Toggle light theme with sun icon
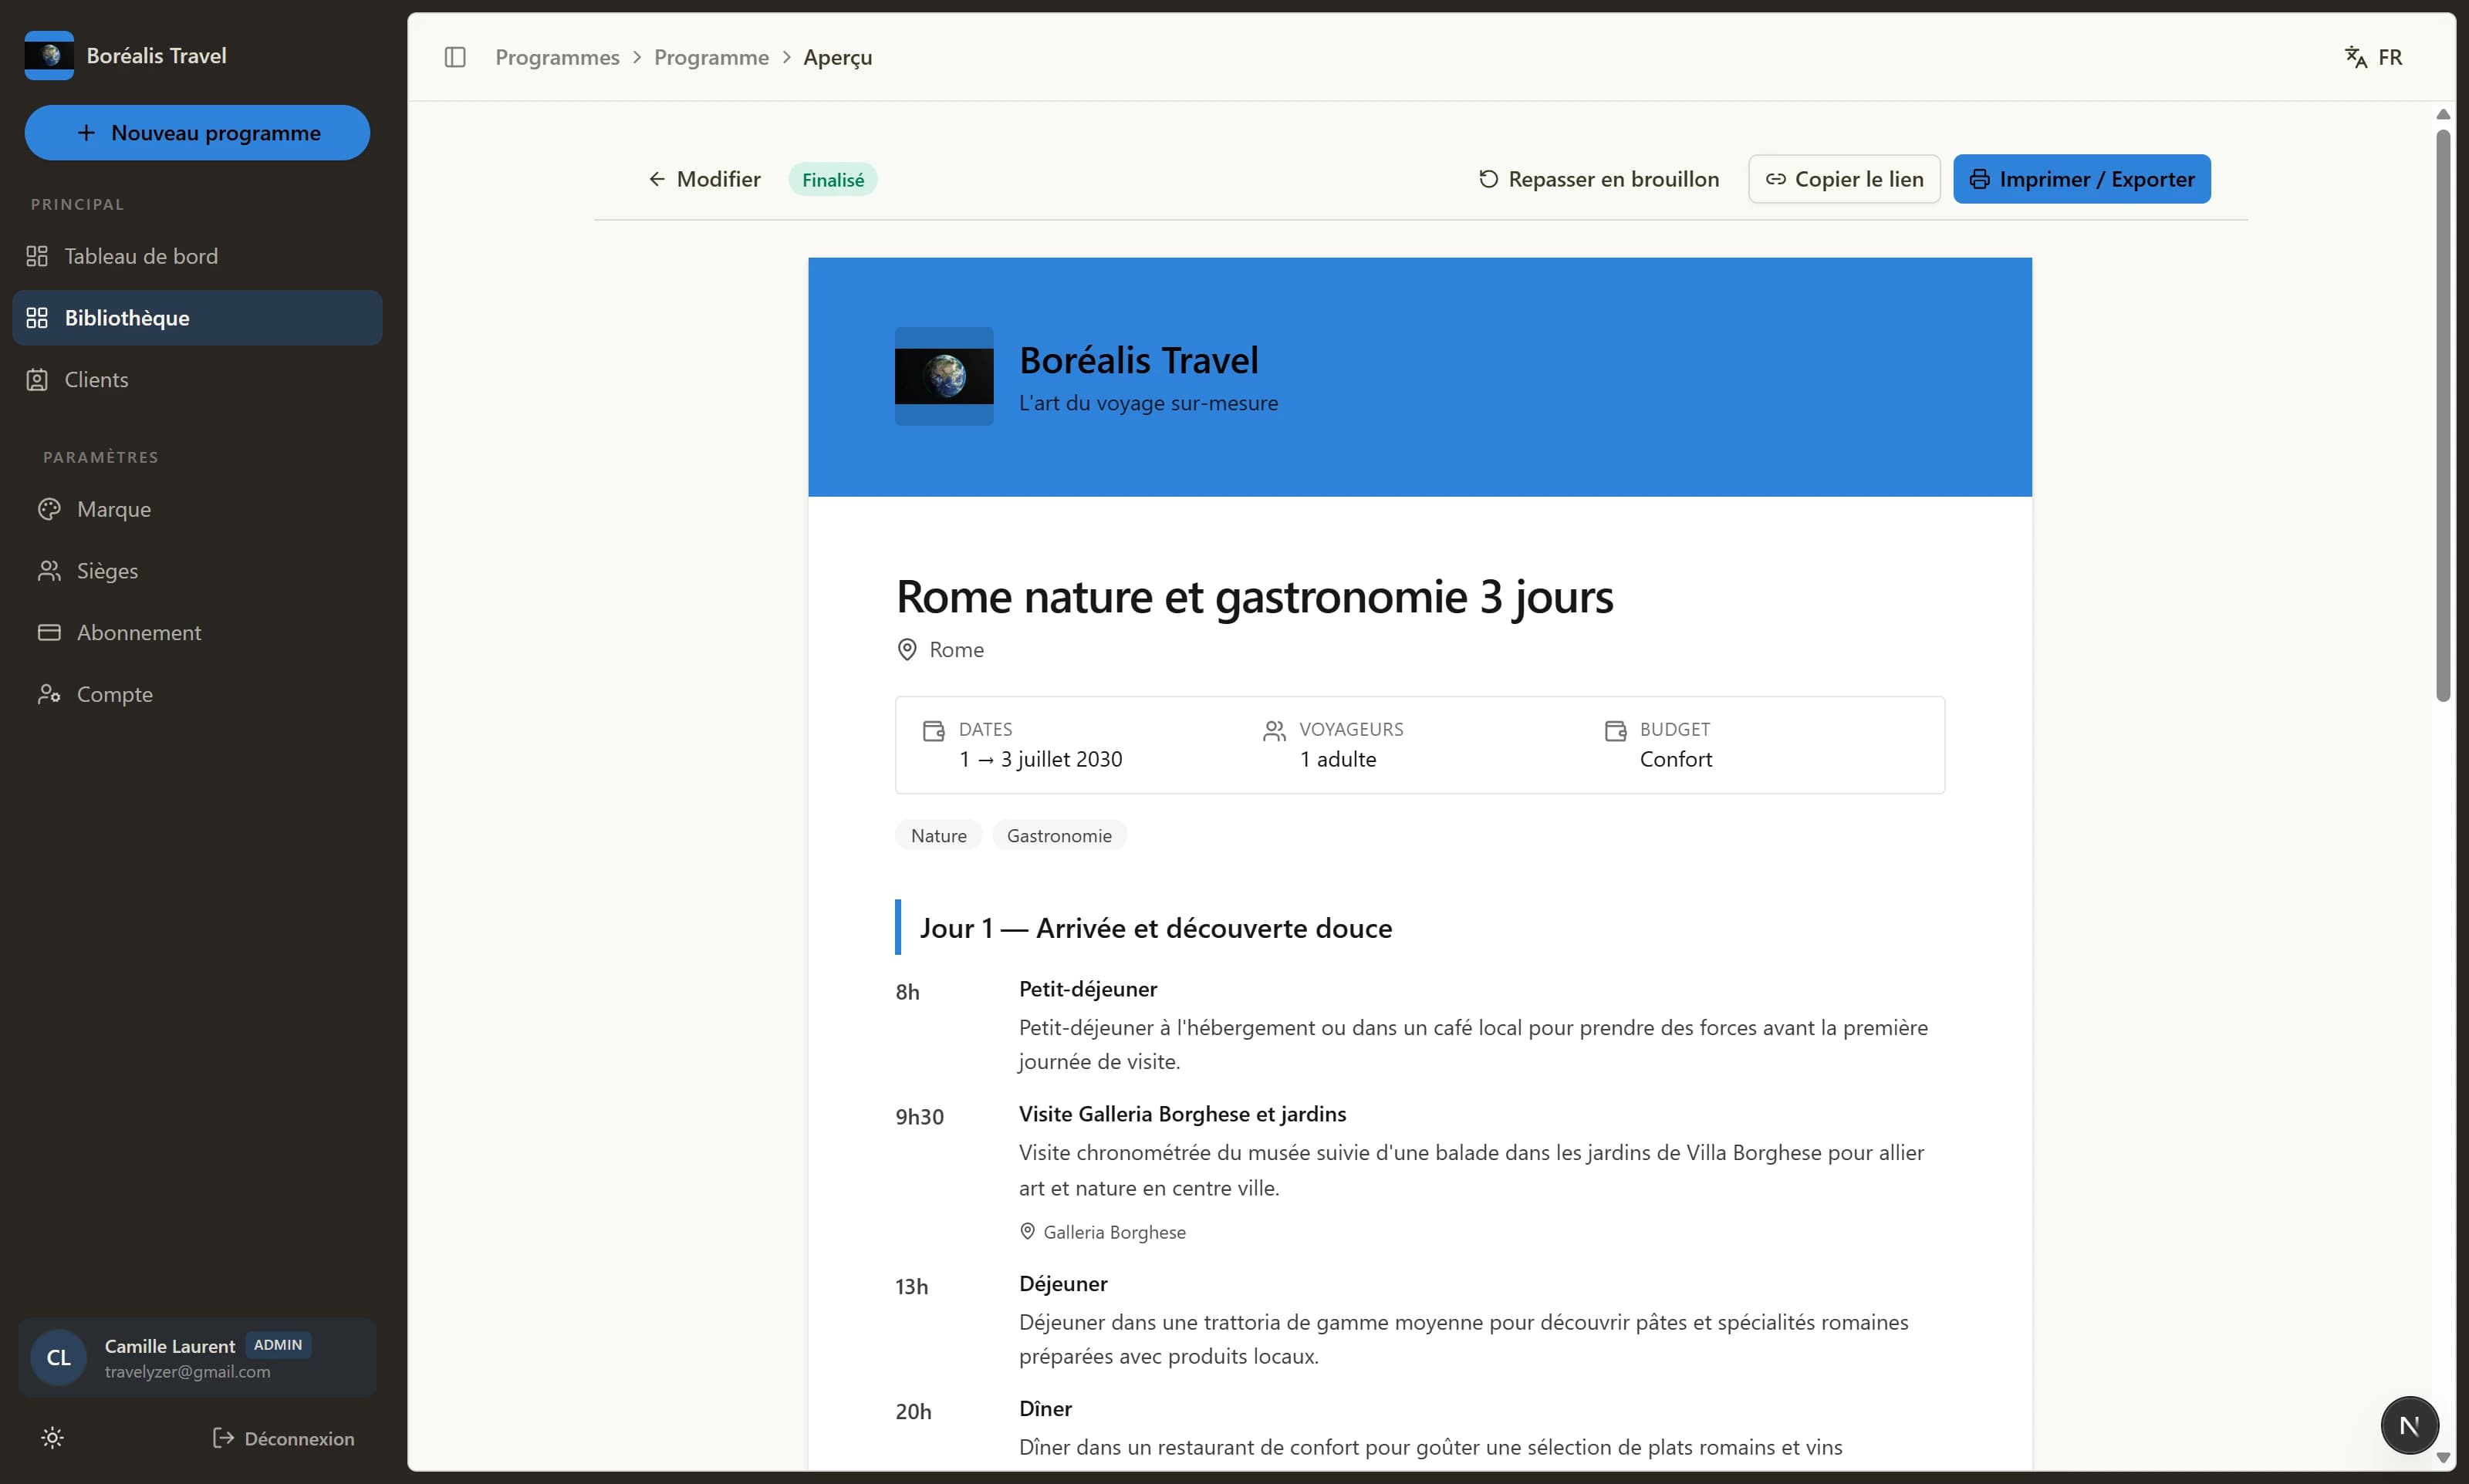The height and width of the screenshot is (1484, 2469). pyautogui.click(x=53, y=1438)
